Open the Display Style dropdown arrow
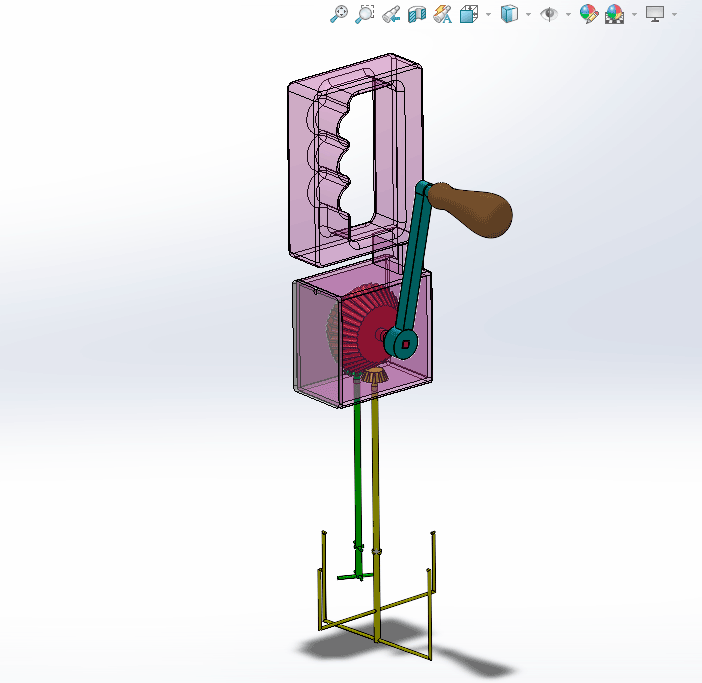 pyautogui.click(x=528, y=14)
